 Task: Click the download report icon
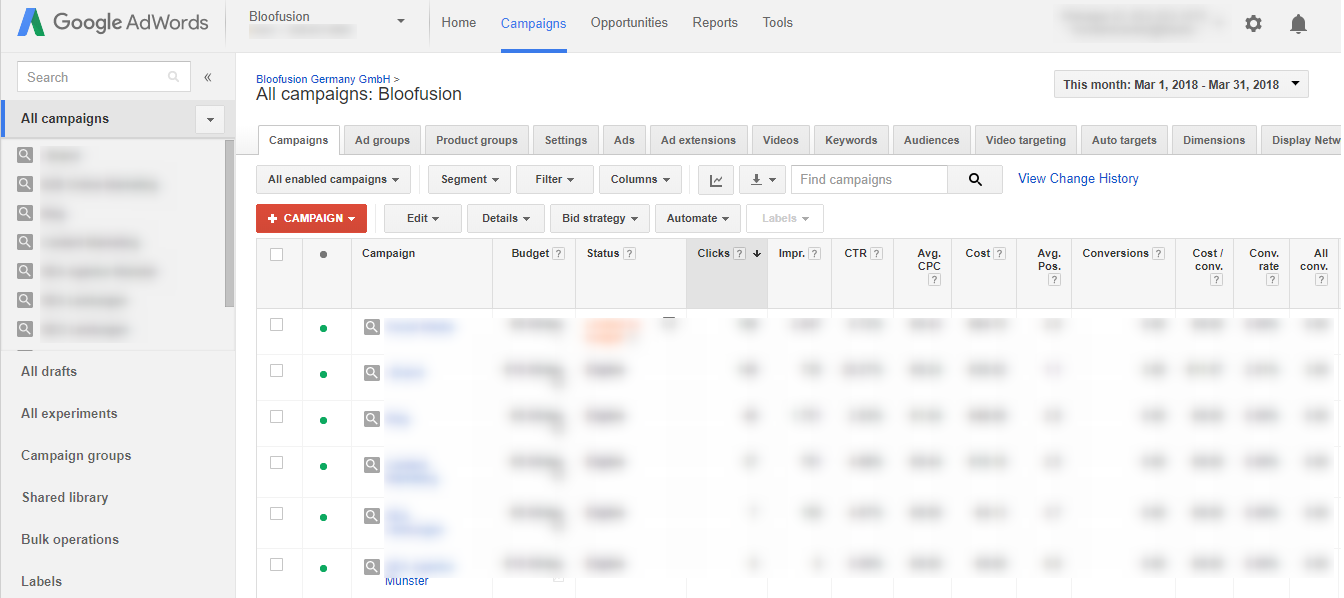(x=756, y=179)
